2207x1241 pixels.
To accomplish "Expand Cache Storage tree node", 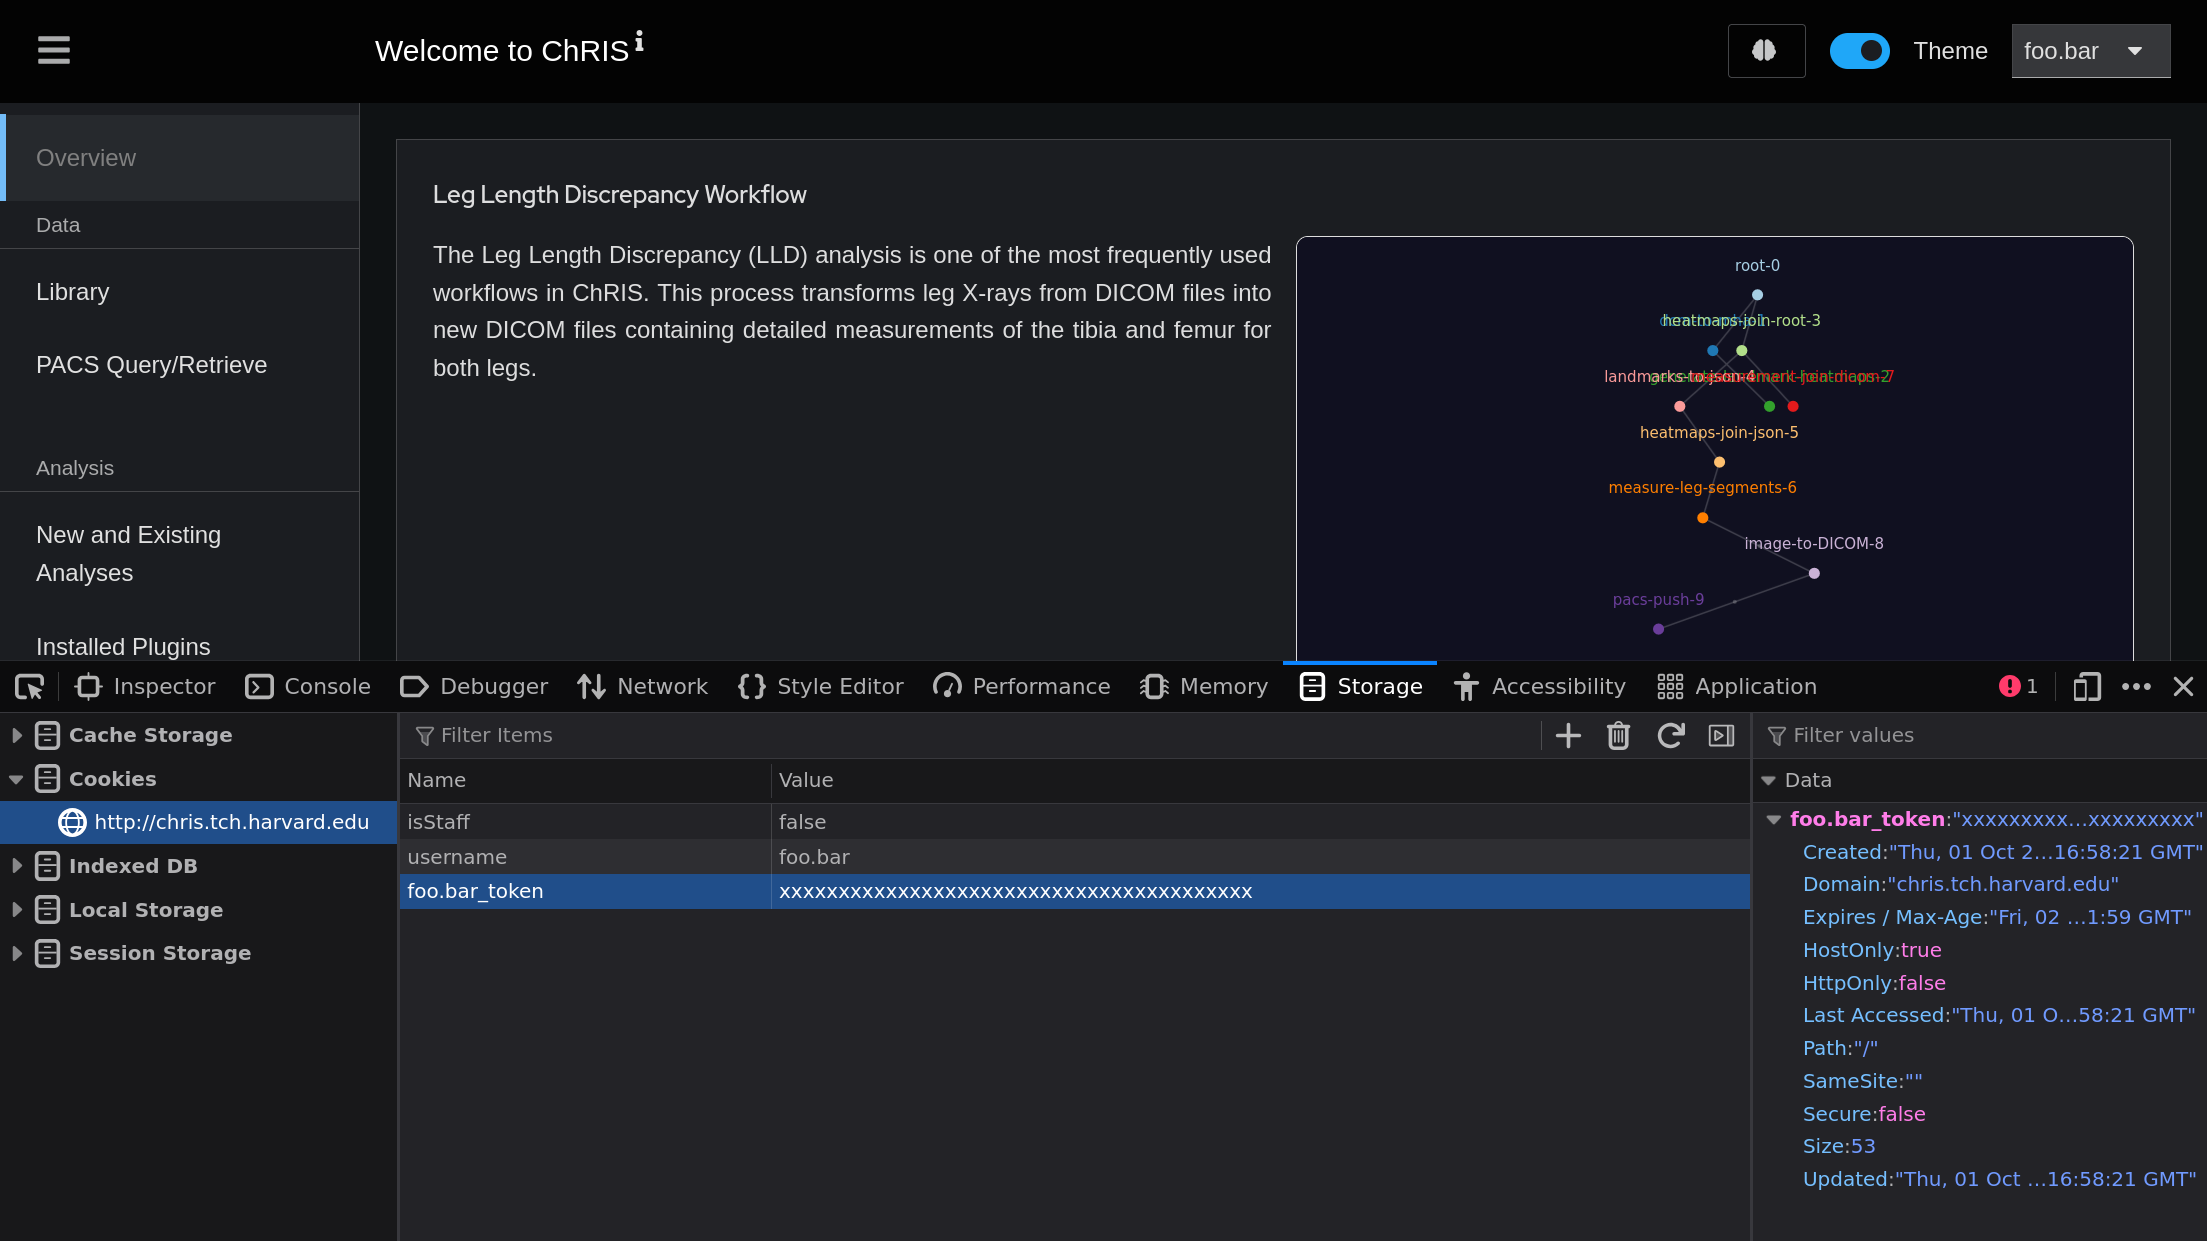I will coord(17,735).
